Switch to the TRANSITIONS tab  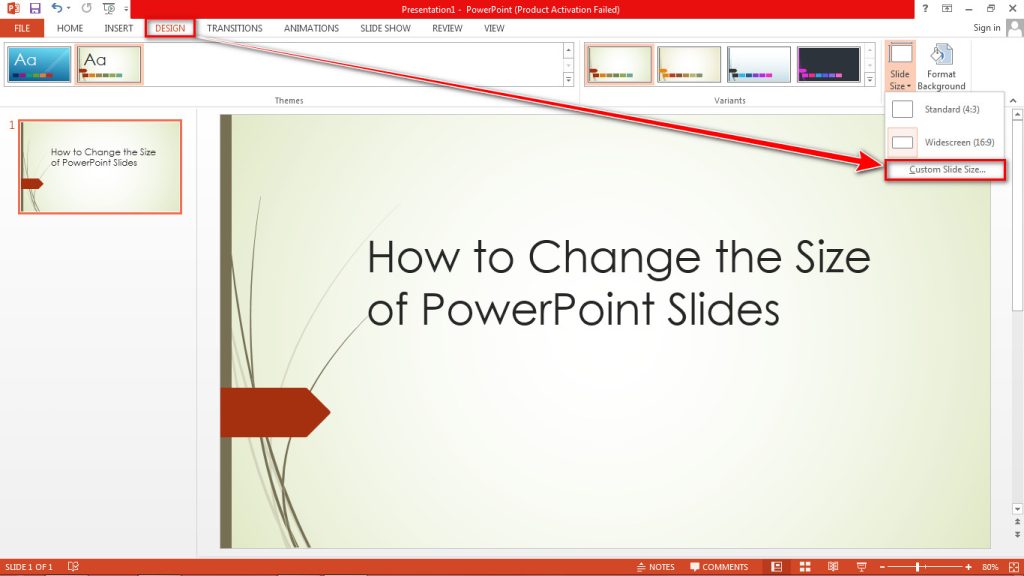click(234, 28)
